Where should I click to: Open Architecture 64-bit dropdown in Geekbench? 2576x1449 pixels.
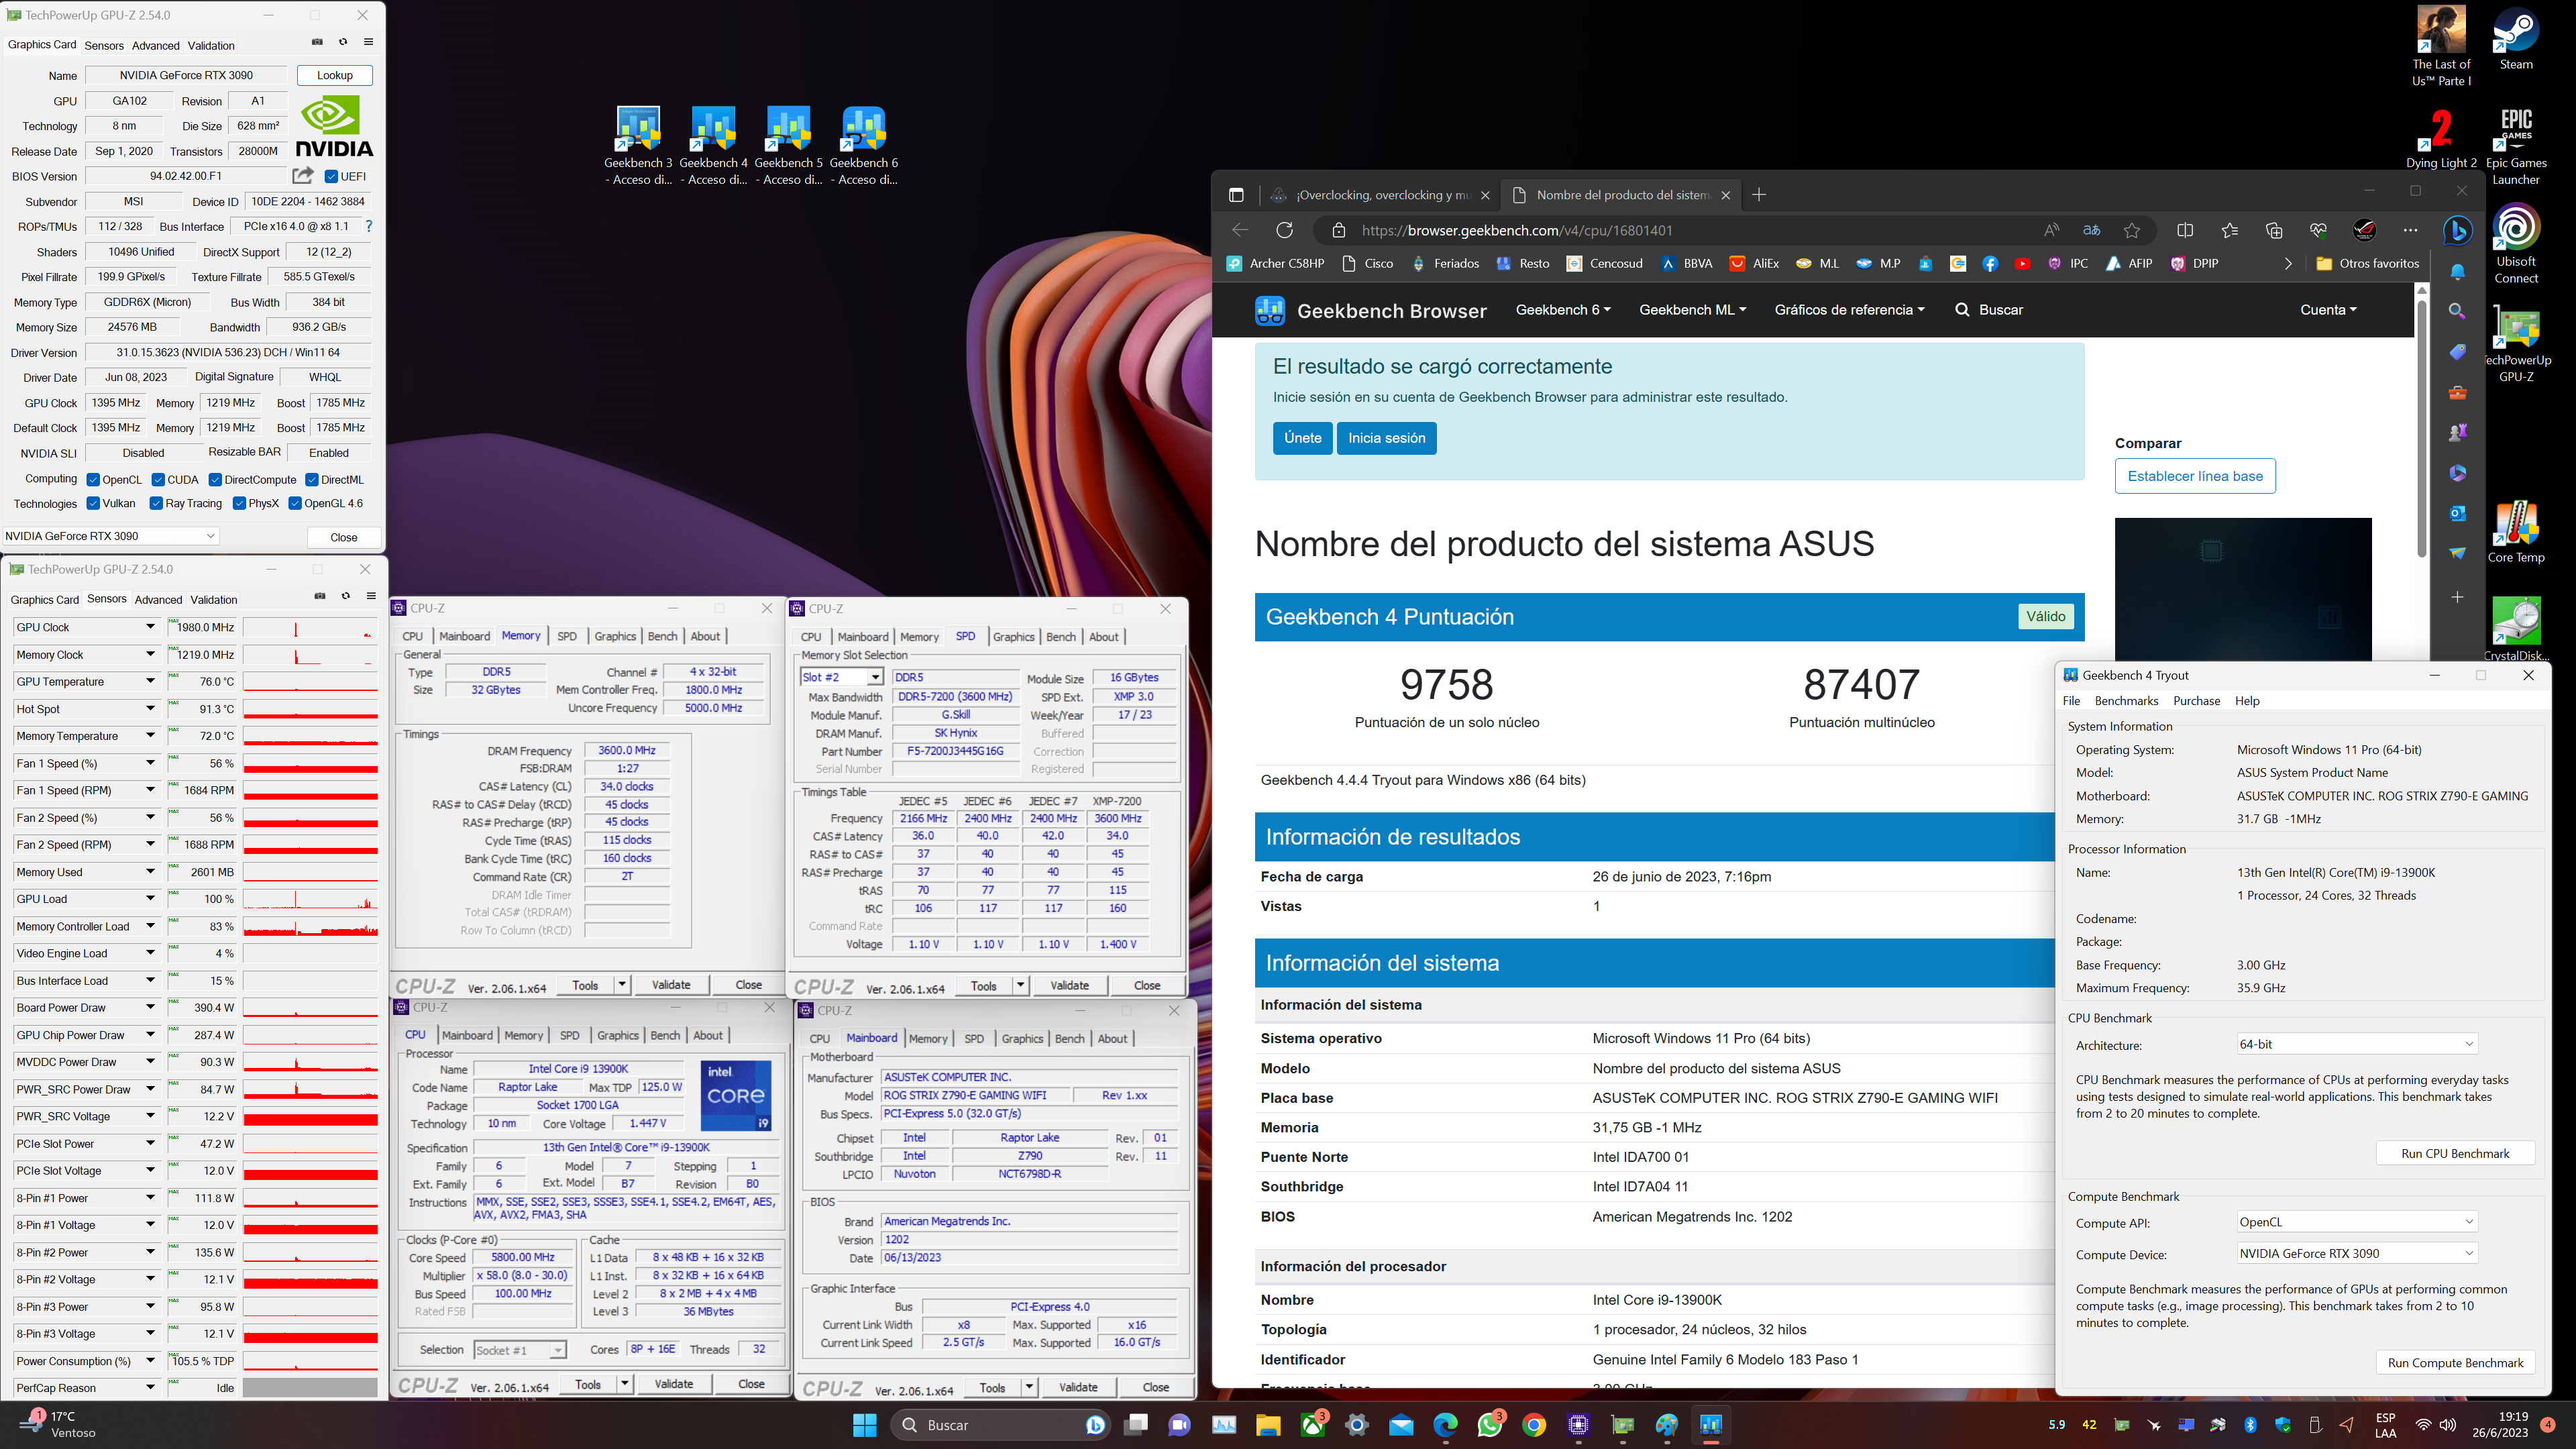coord(2356,1044)
